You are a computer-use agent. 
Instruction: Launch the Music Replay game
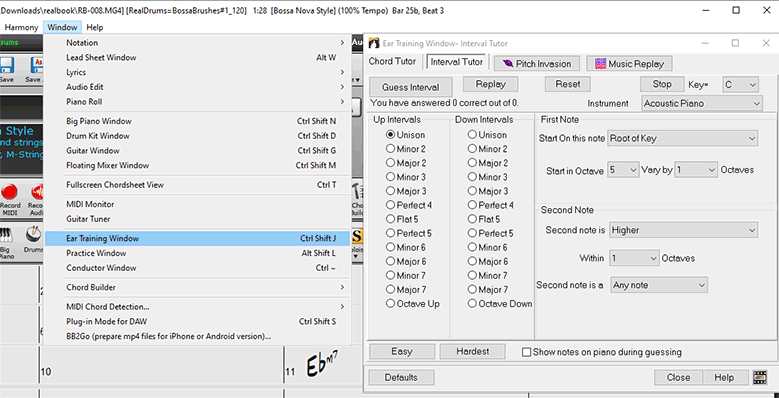630,64
